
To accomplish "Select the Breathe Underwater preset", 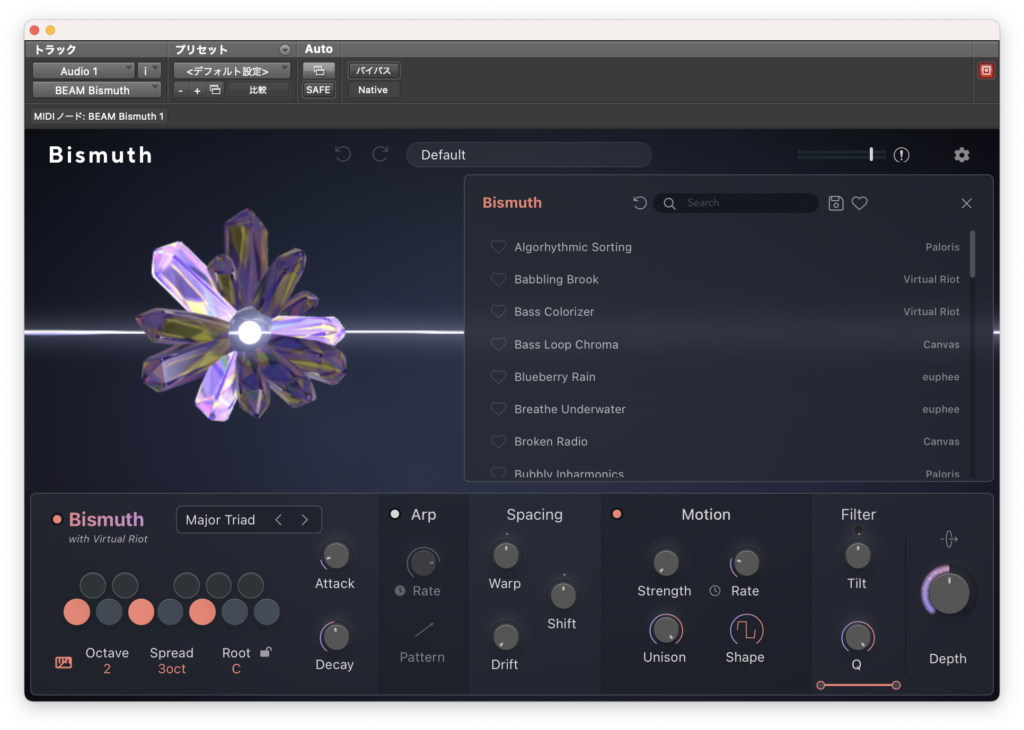I will tap(725, 409).
